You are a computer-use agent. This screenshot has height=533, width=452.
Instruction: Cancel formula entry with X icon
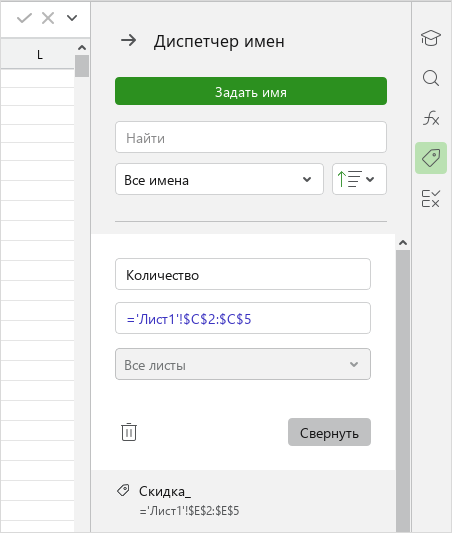pos(48,18)
